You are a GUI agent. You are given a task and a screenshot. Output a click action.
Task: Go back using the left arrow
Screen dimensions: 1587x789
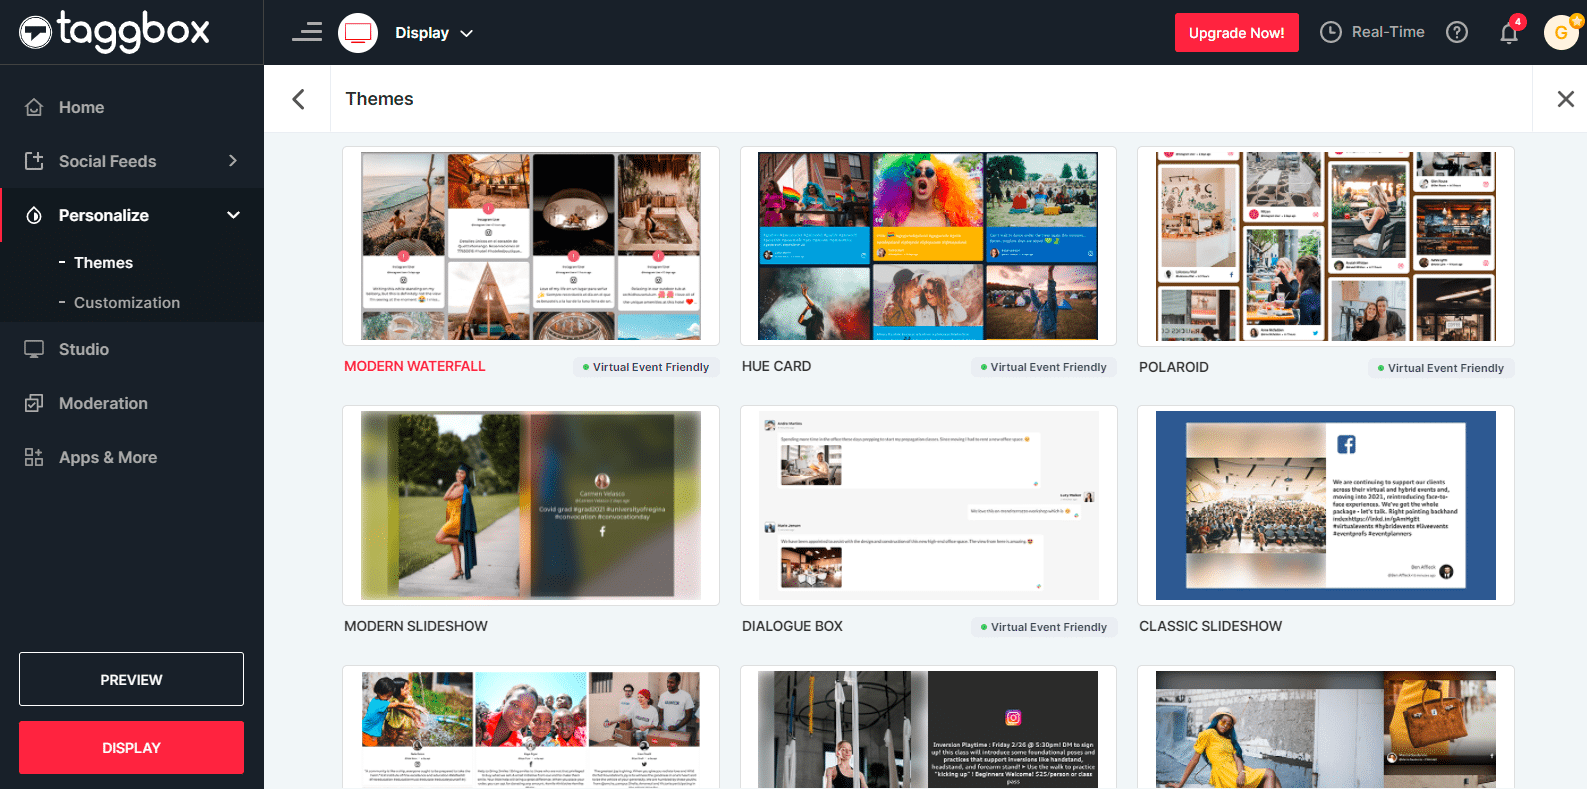(x=298, y=99)
